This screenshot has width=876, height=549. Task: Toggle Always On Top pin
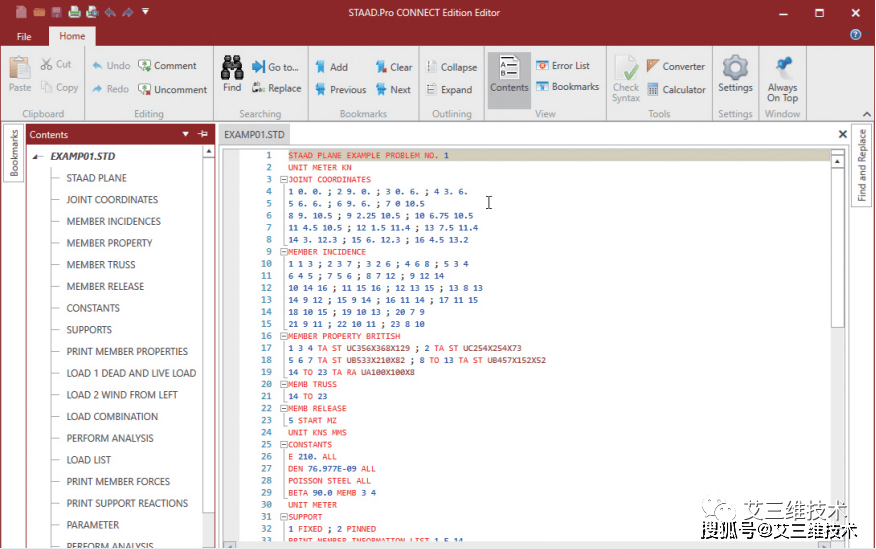(x=782, y=79)
